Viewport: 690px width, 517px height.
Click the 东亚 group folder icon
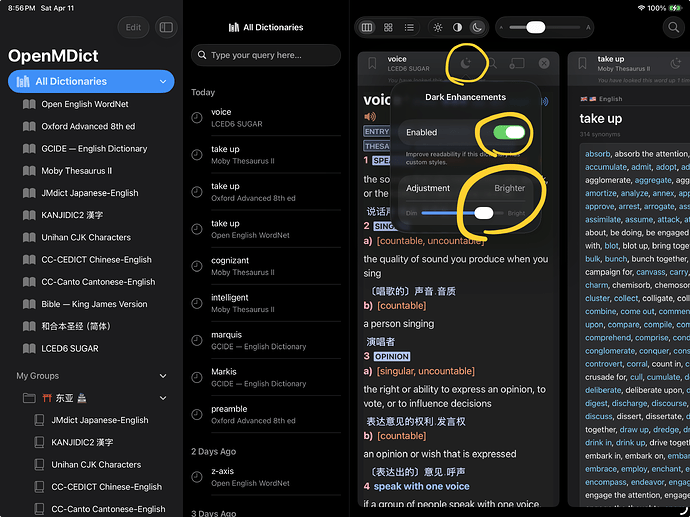29,398
